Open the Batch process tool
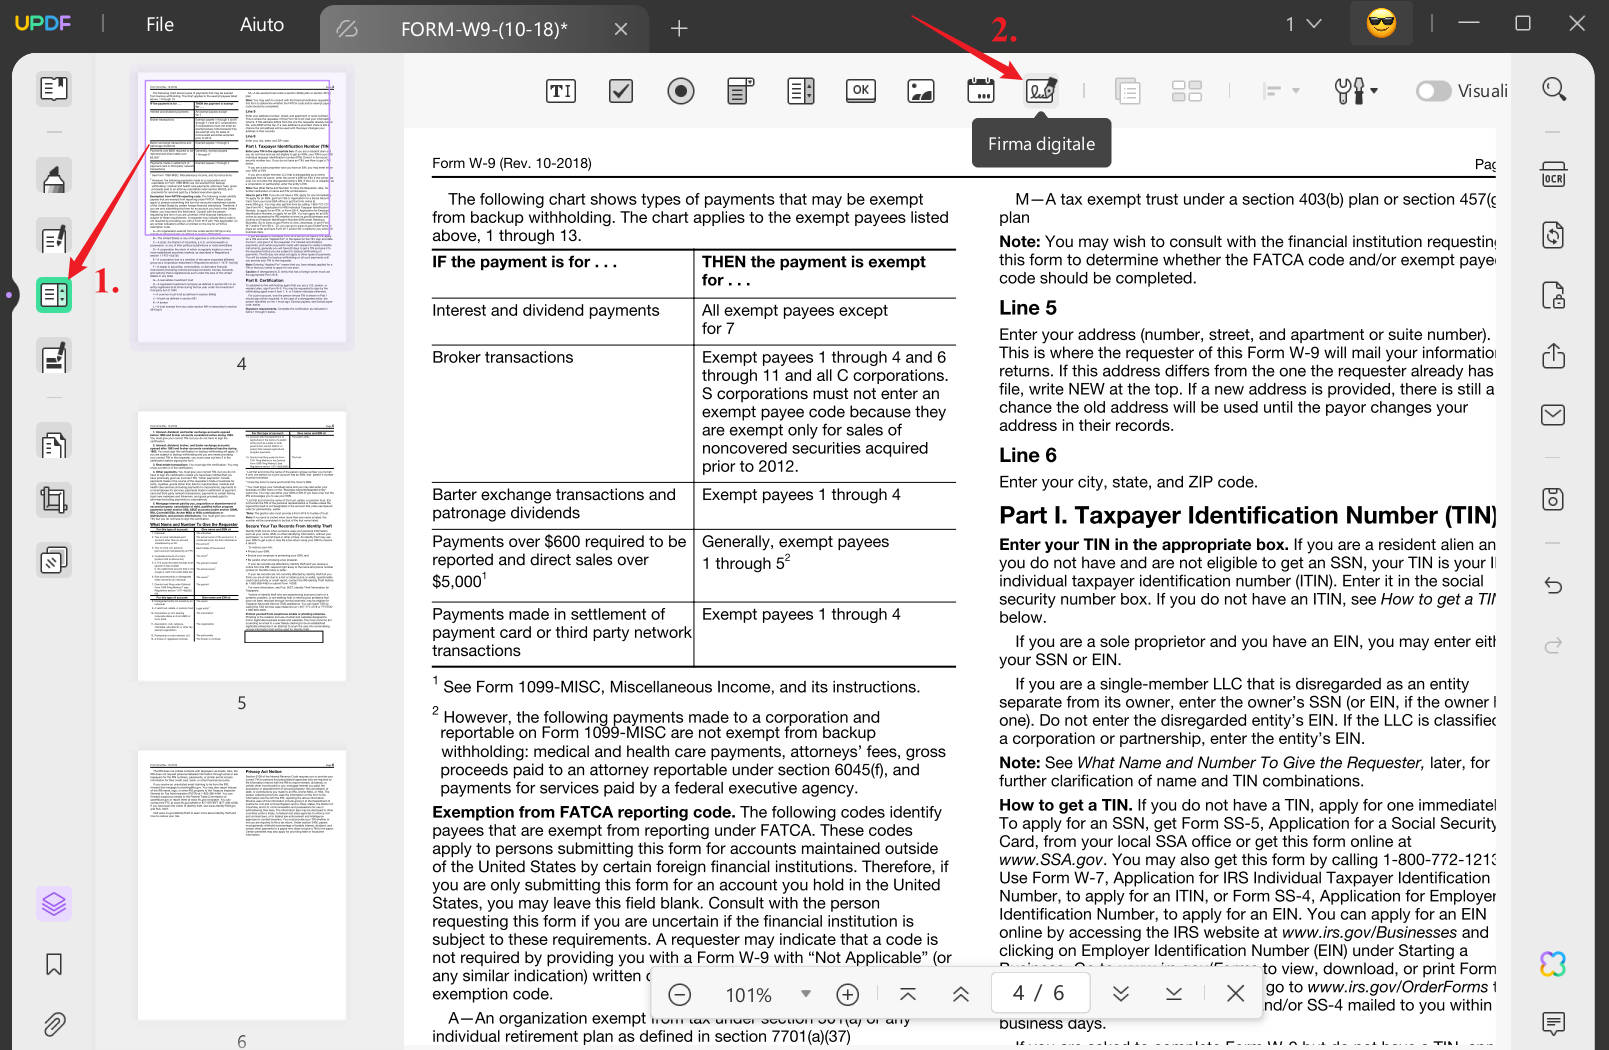 pos(54,560)
